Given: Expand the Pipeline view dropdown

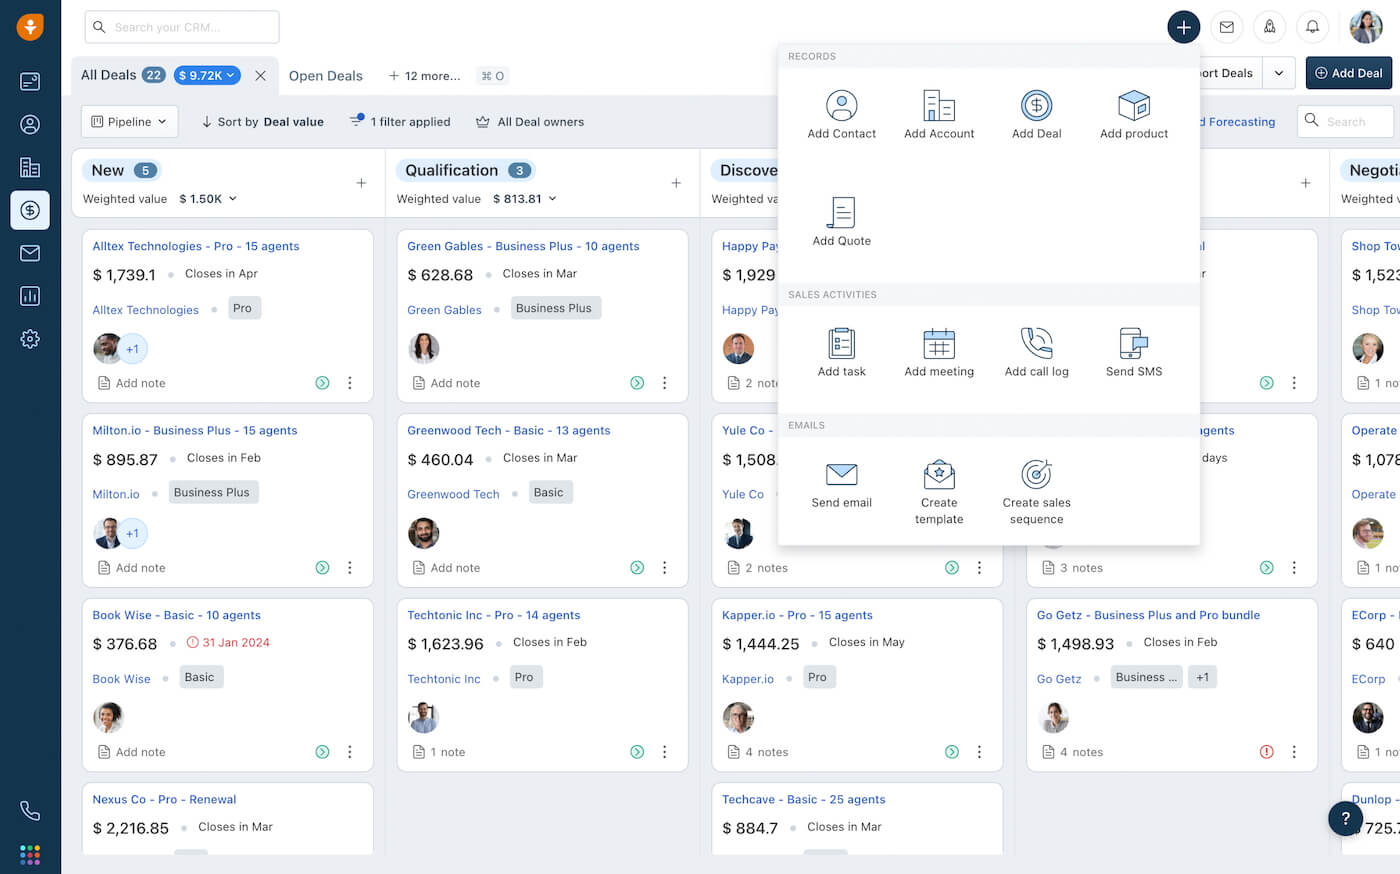Looking at the screenshot, I should (x=129, y=122).
